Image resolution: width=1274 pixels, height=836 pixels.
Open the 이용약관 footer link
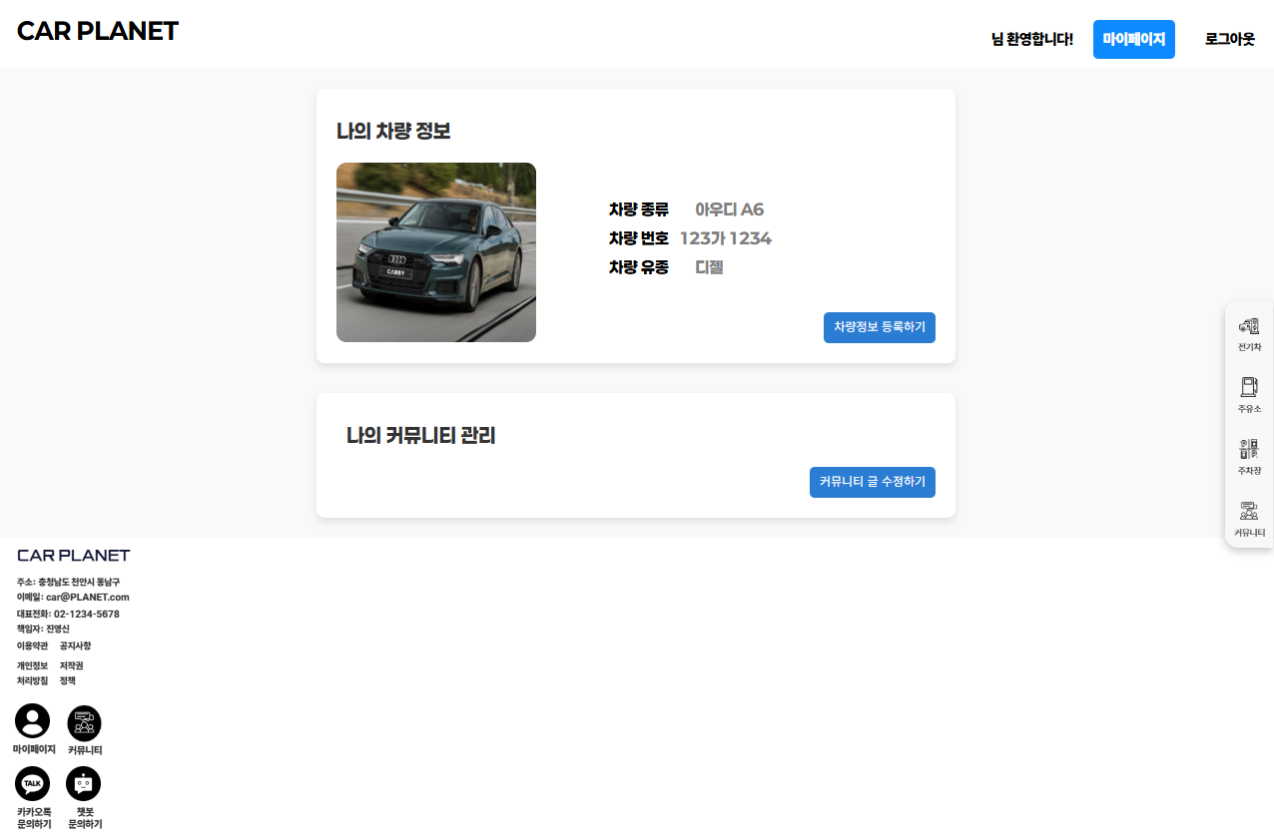coord(32,646)
